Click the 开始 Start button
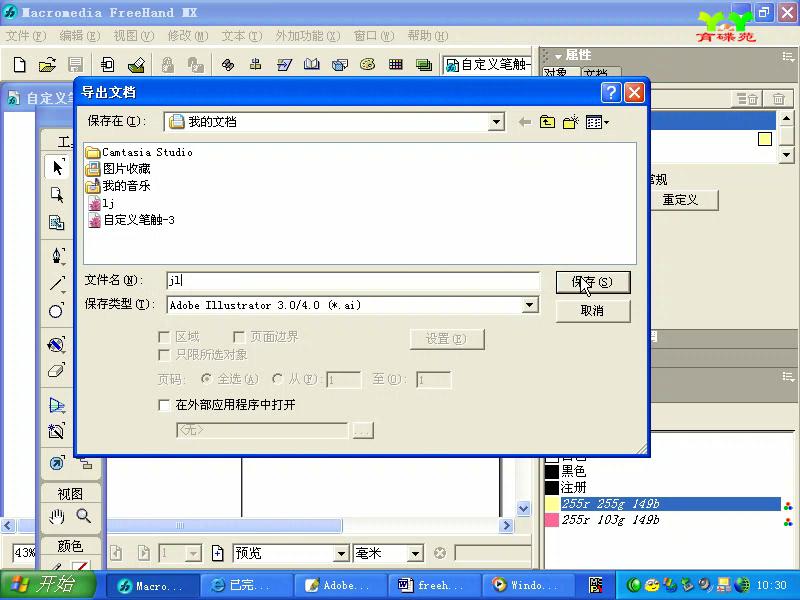The image size is (800, 600). pos(48,585)
